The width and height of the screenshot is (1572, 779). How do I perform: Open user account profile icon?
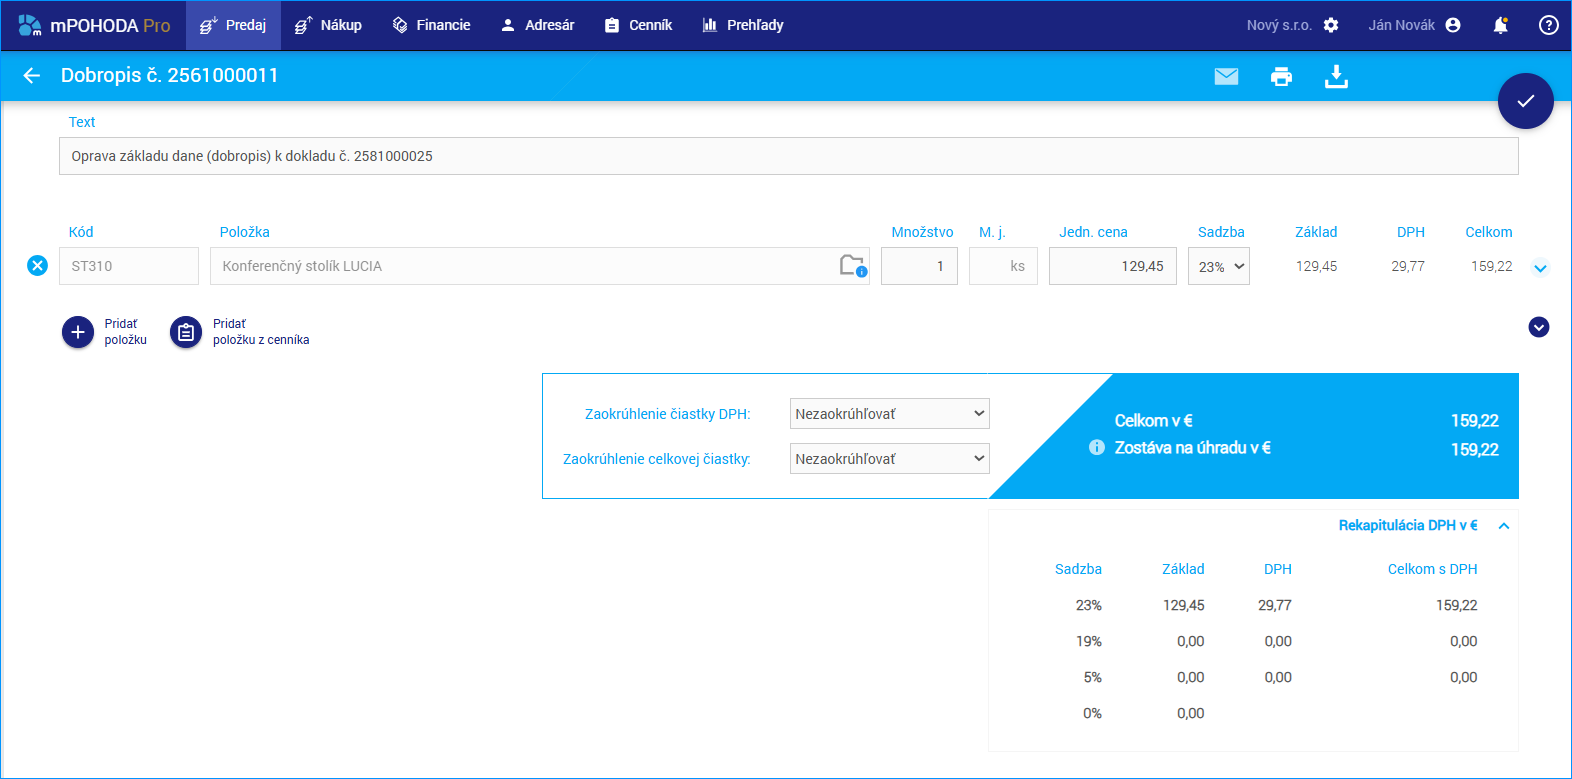pos(1453,25)
